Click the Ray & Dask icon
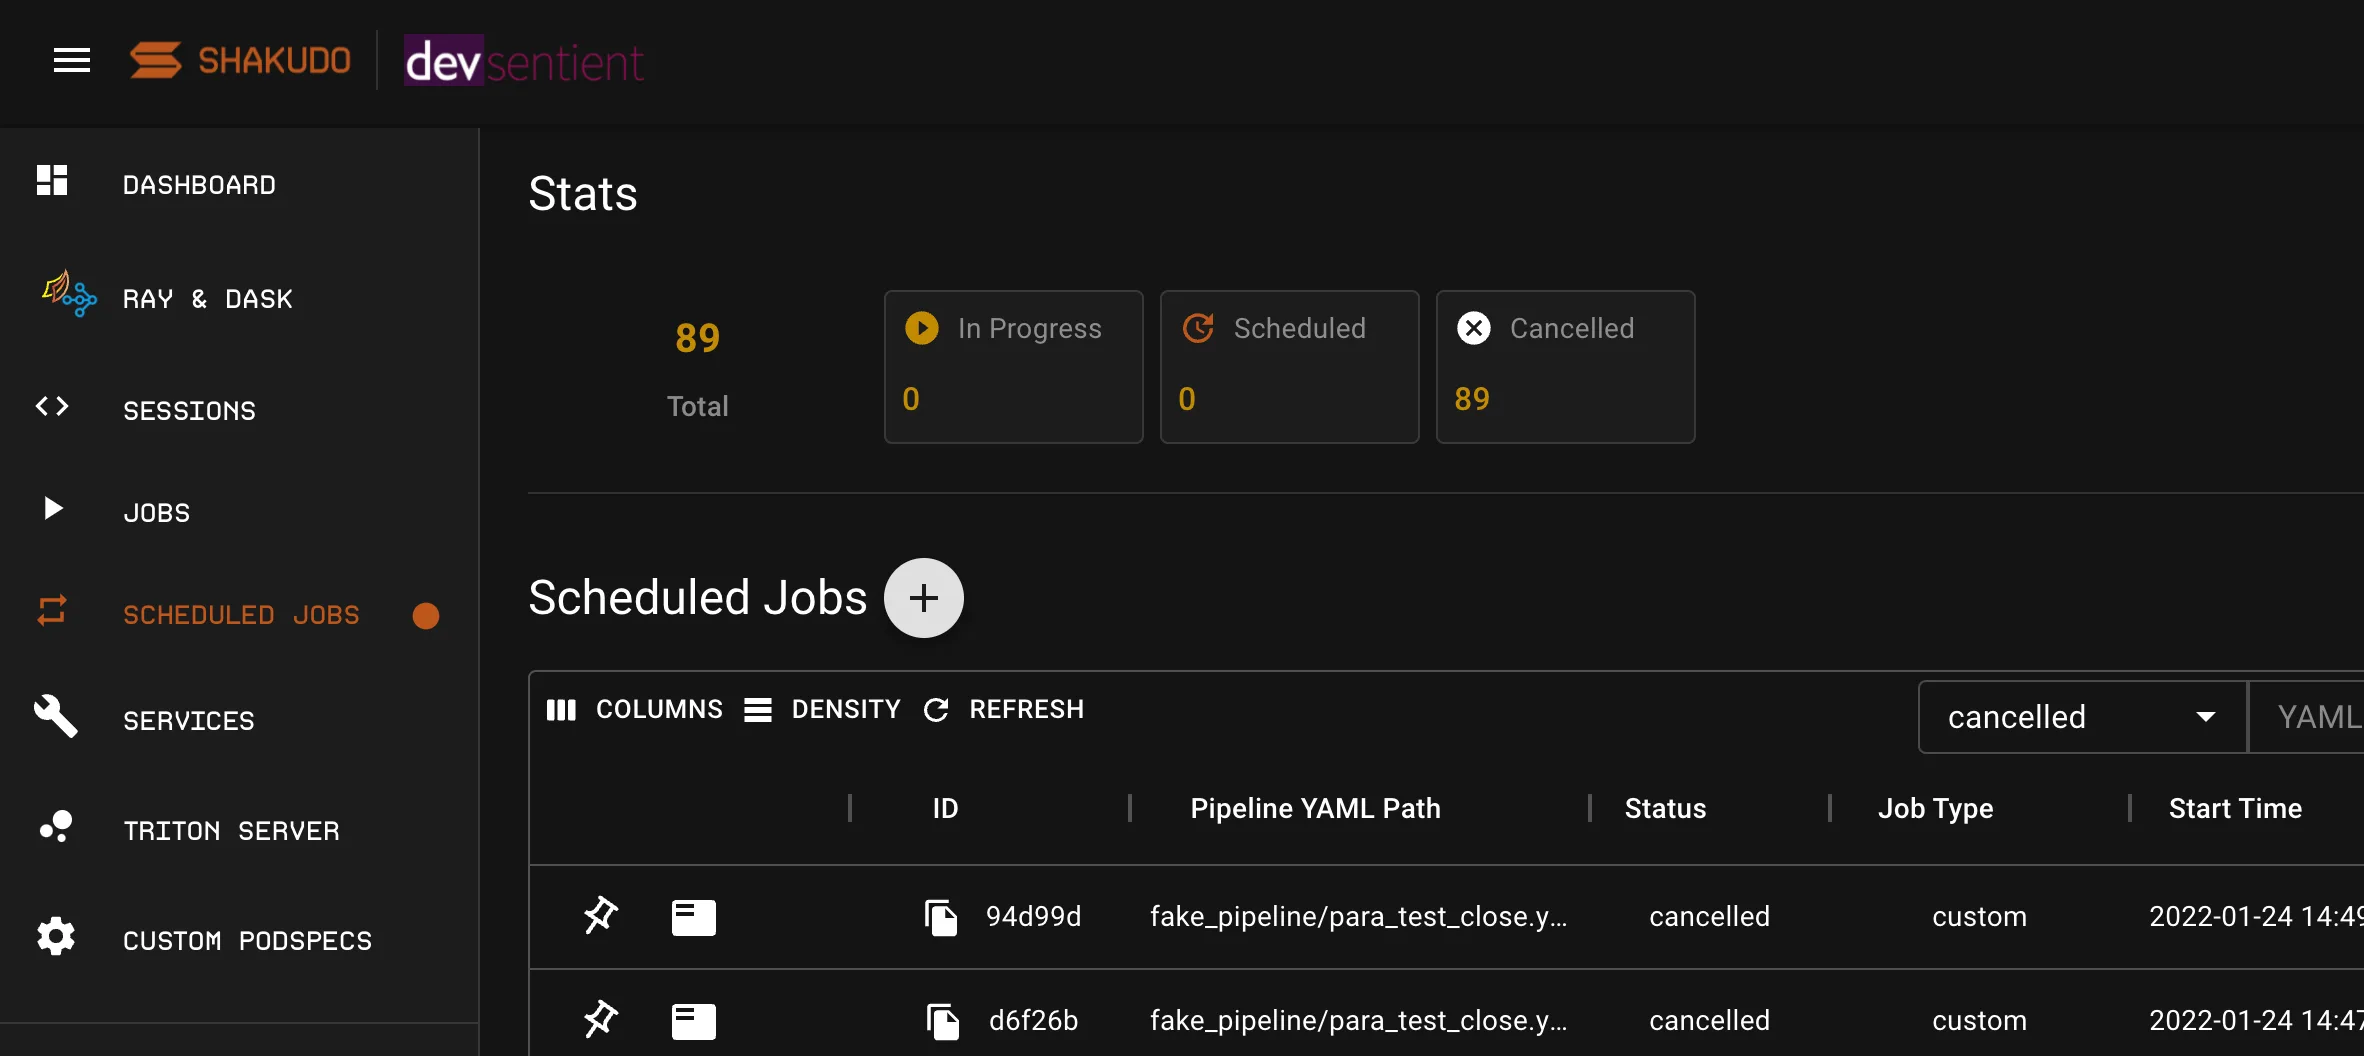 [x=68, y=293]
